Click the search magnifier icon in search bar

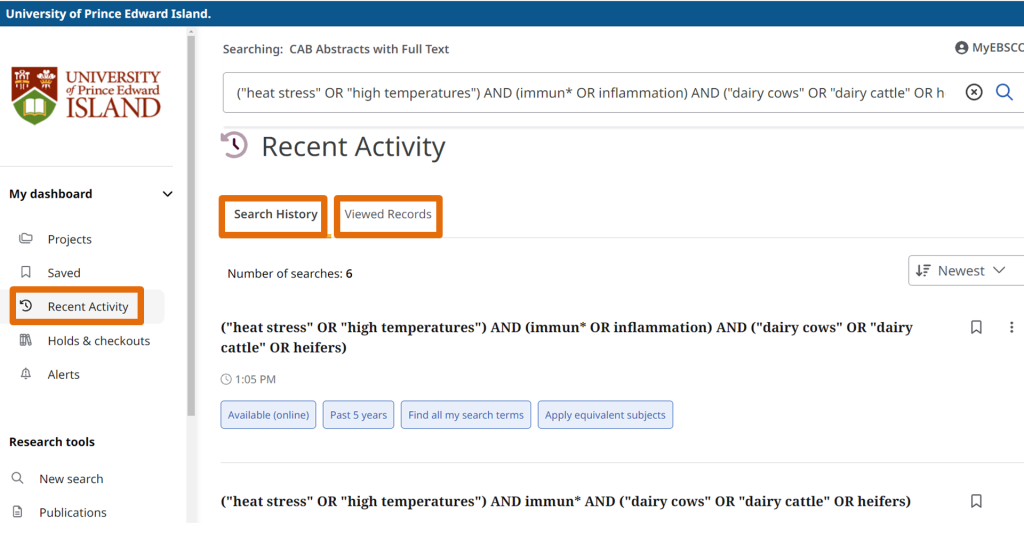[1004, 93]
